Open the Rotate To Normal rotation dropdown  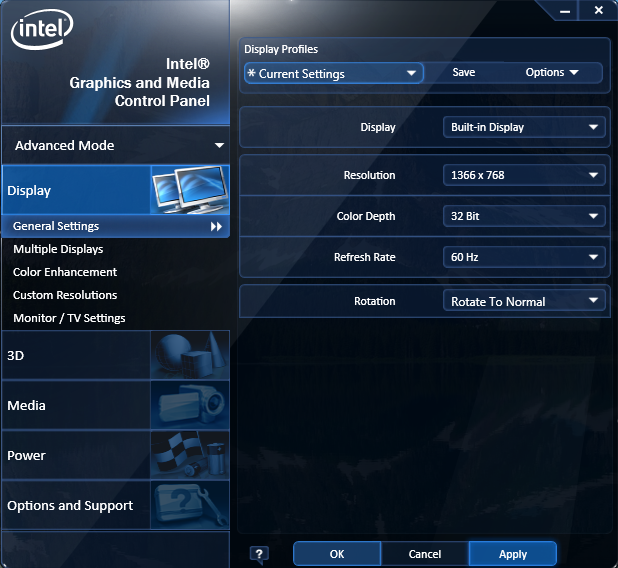(523, 301)
